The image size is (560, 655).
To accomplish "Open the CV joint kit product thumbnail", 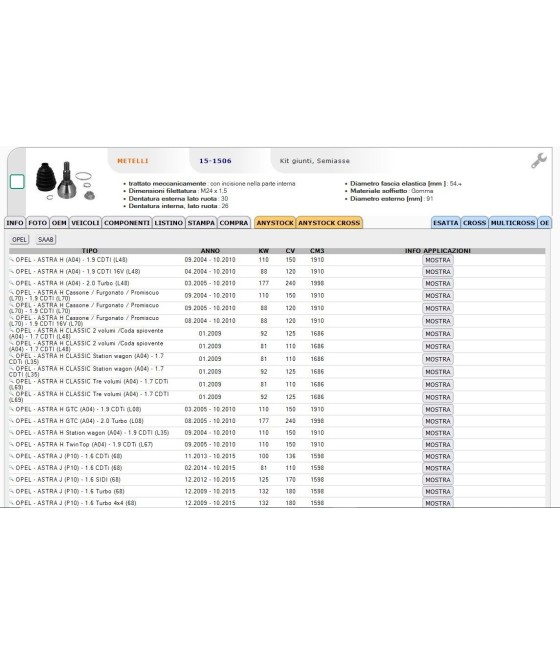I will (x=65, y=180).
